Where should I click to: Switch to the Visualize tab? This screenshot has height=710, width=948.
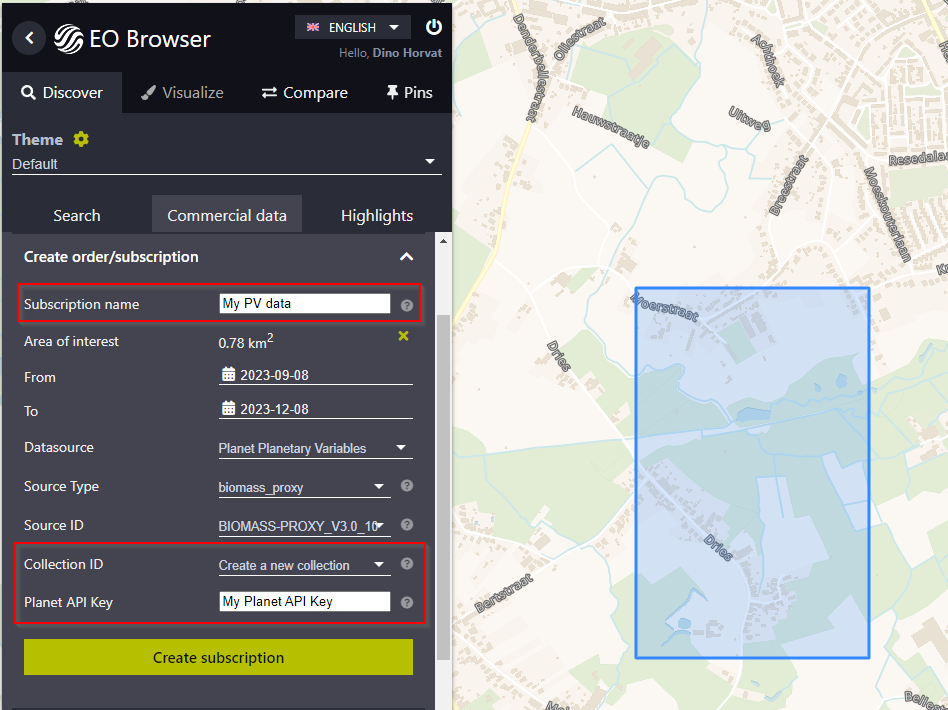click(182, 93)
